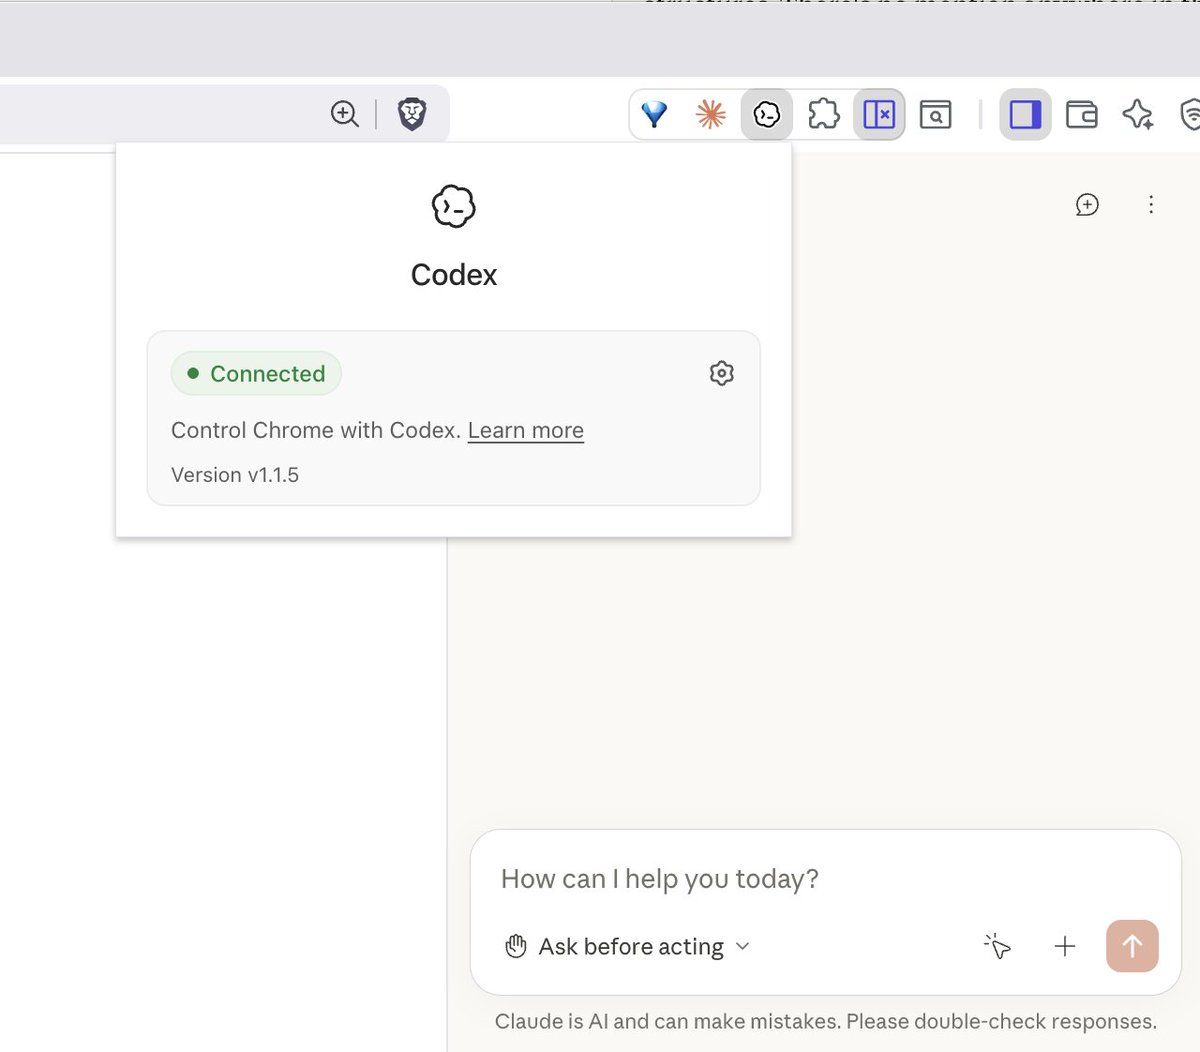Click the Claude AI mistakes disclaimer text
1200x1052 pixels.
[826, 1022]
